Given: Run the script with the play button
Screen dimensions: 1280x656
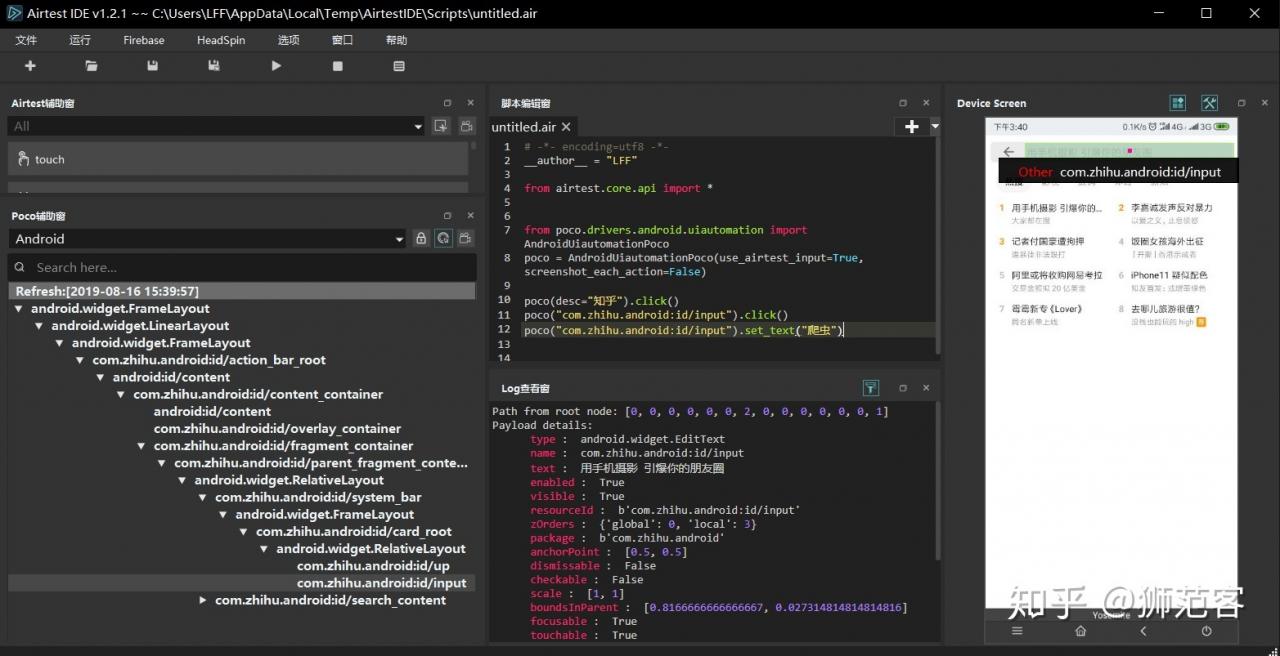Looking at the screenshot, I should tap(276, 66).
